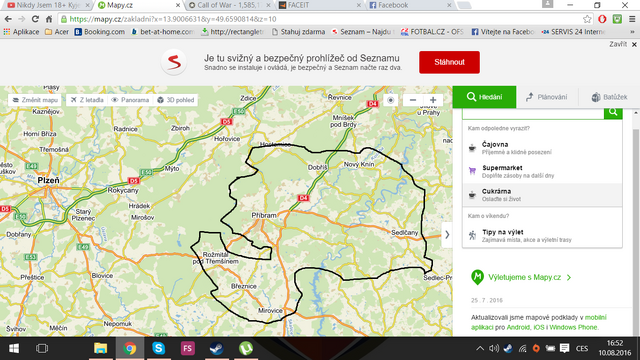Image resolution: width=640 pixels, height=360 pixels.
Task: Reload the Mapy.cz page
Action: pyautogui.click(x=35, y=19)
